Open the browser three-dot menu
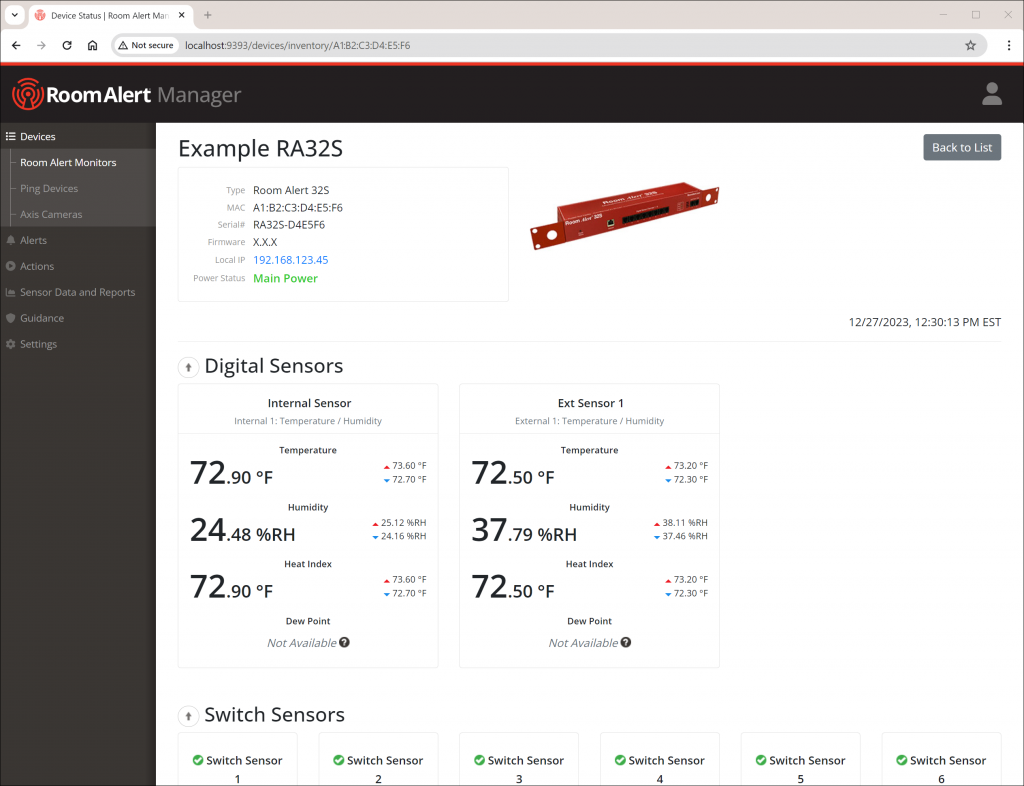This screenshot has height=786, width=1024. [x=1010, y=45]
